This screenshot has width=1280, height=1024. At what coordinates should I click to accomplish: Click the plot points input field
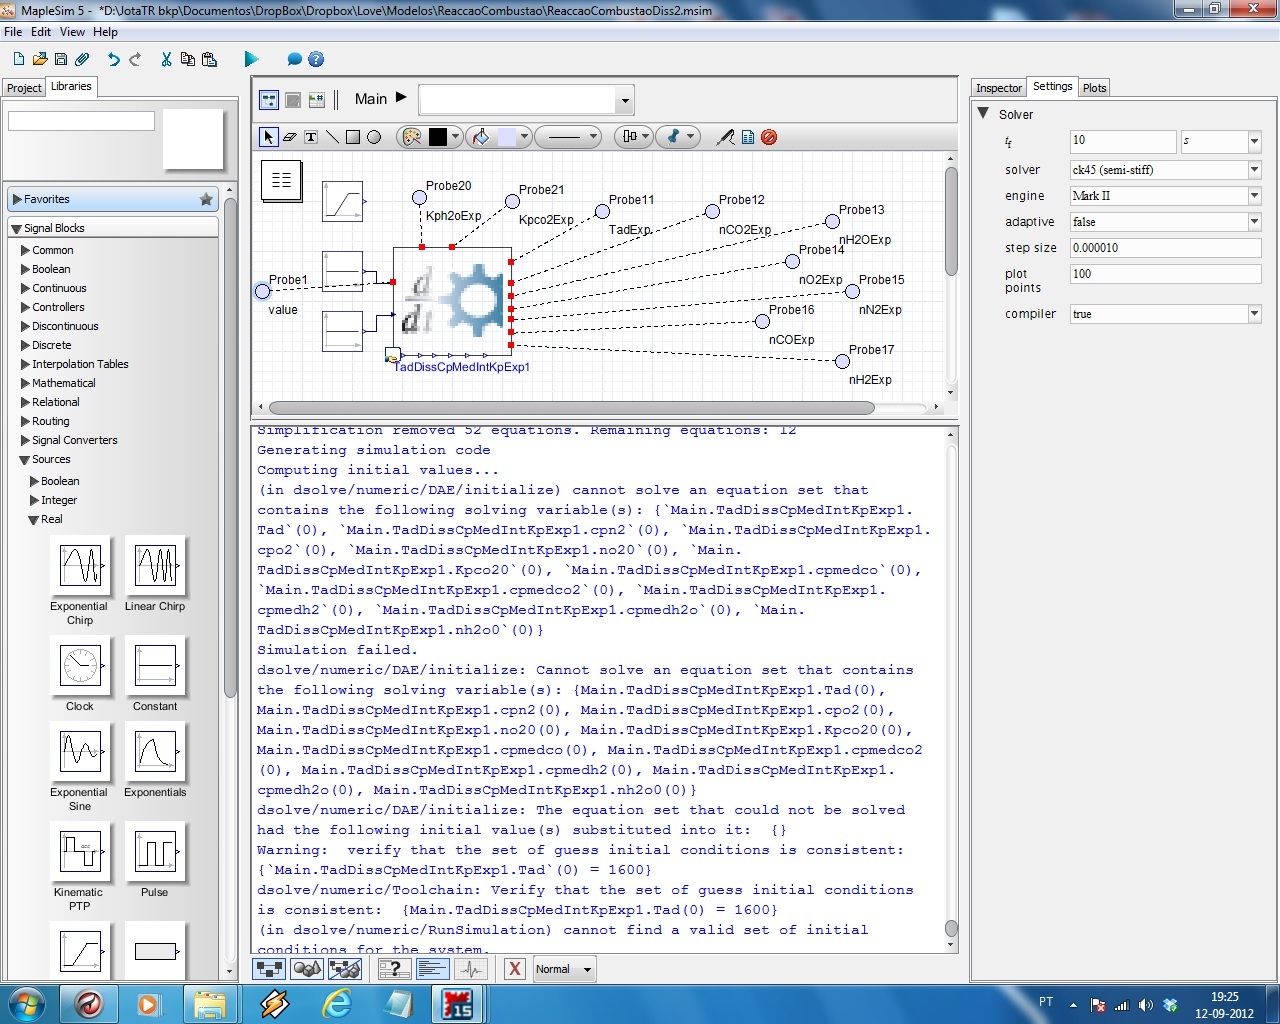point(1164,274)
